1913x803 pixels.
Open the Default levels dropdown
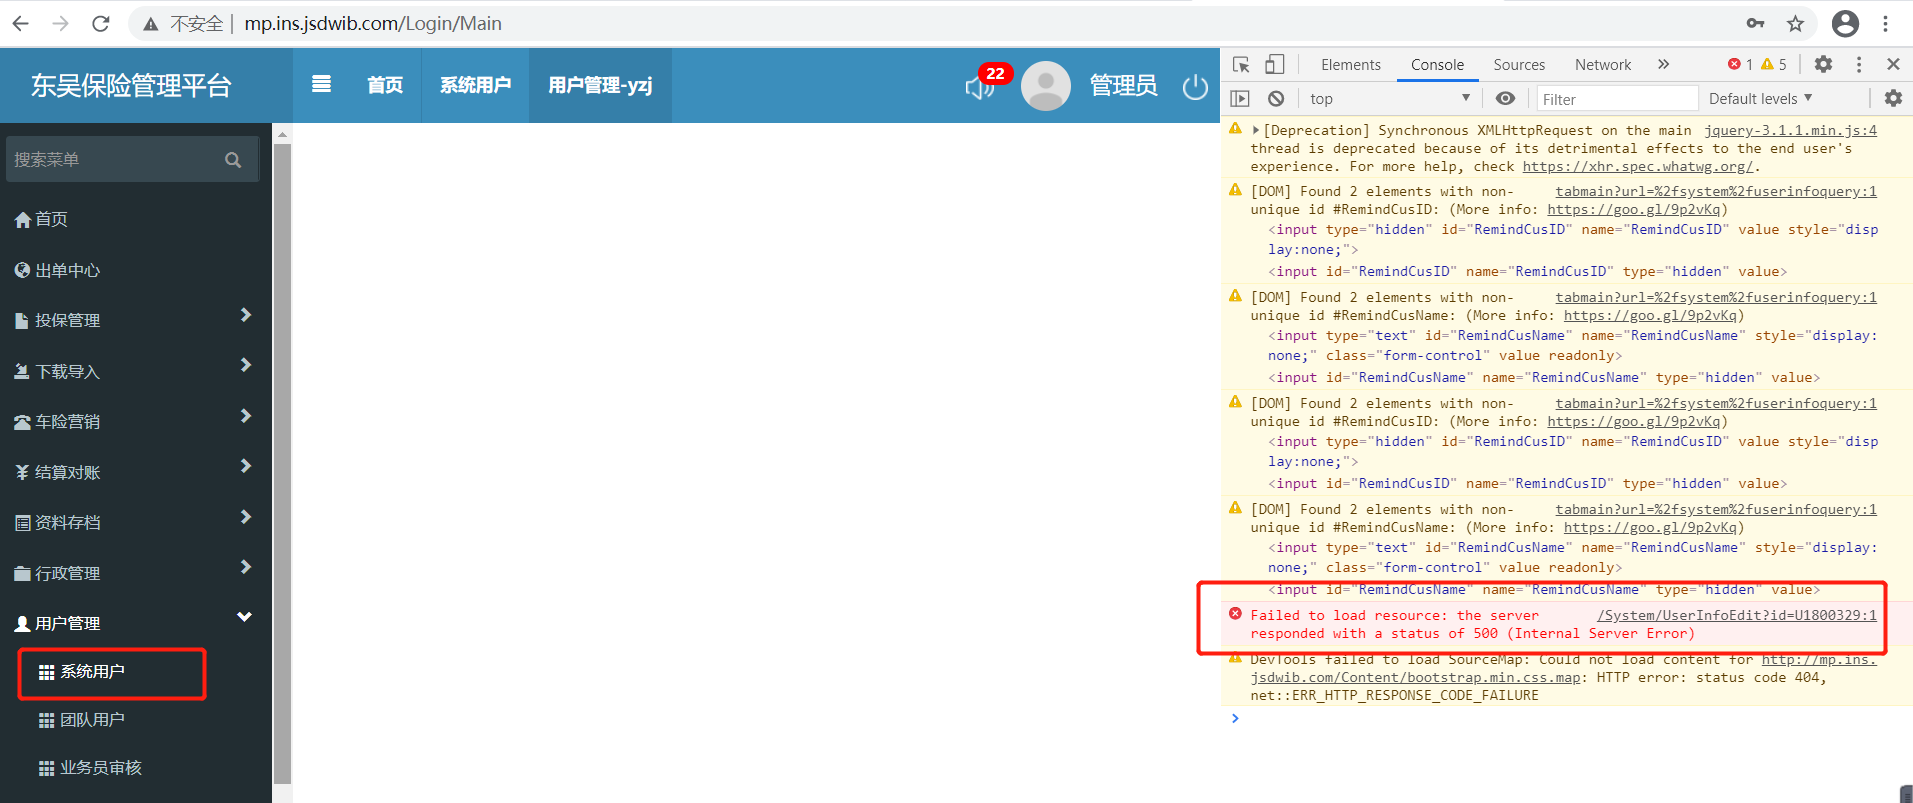pos(1761,99)
